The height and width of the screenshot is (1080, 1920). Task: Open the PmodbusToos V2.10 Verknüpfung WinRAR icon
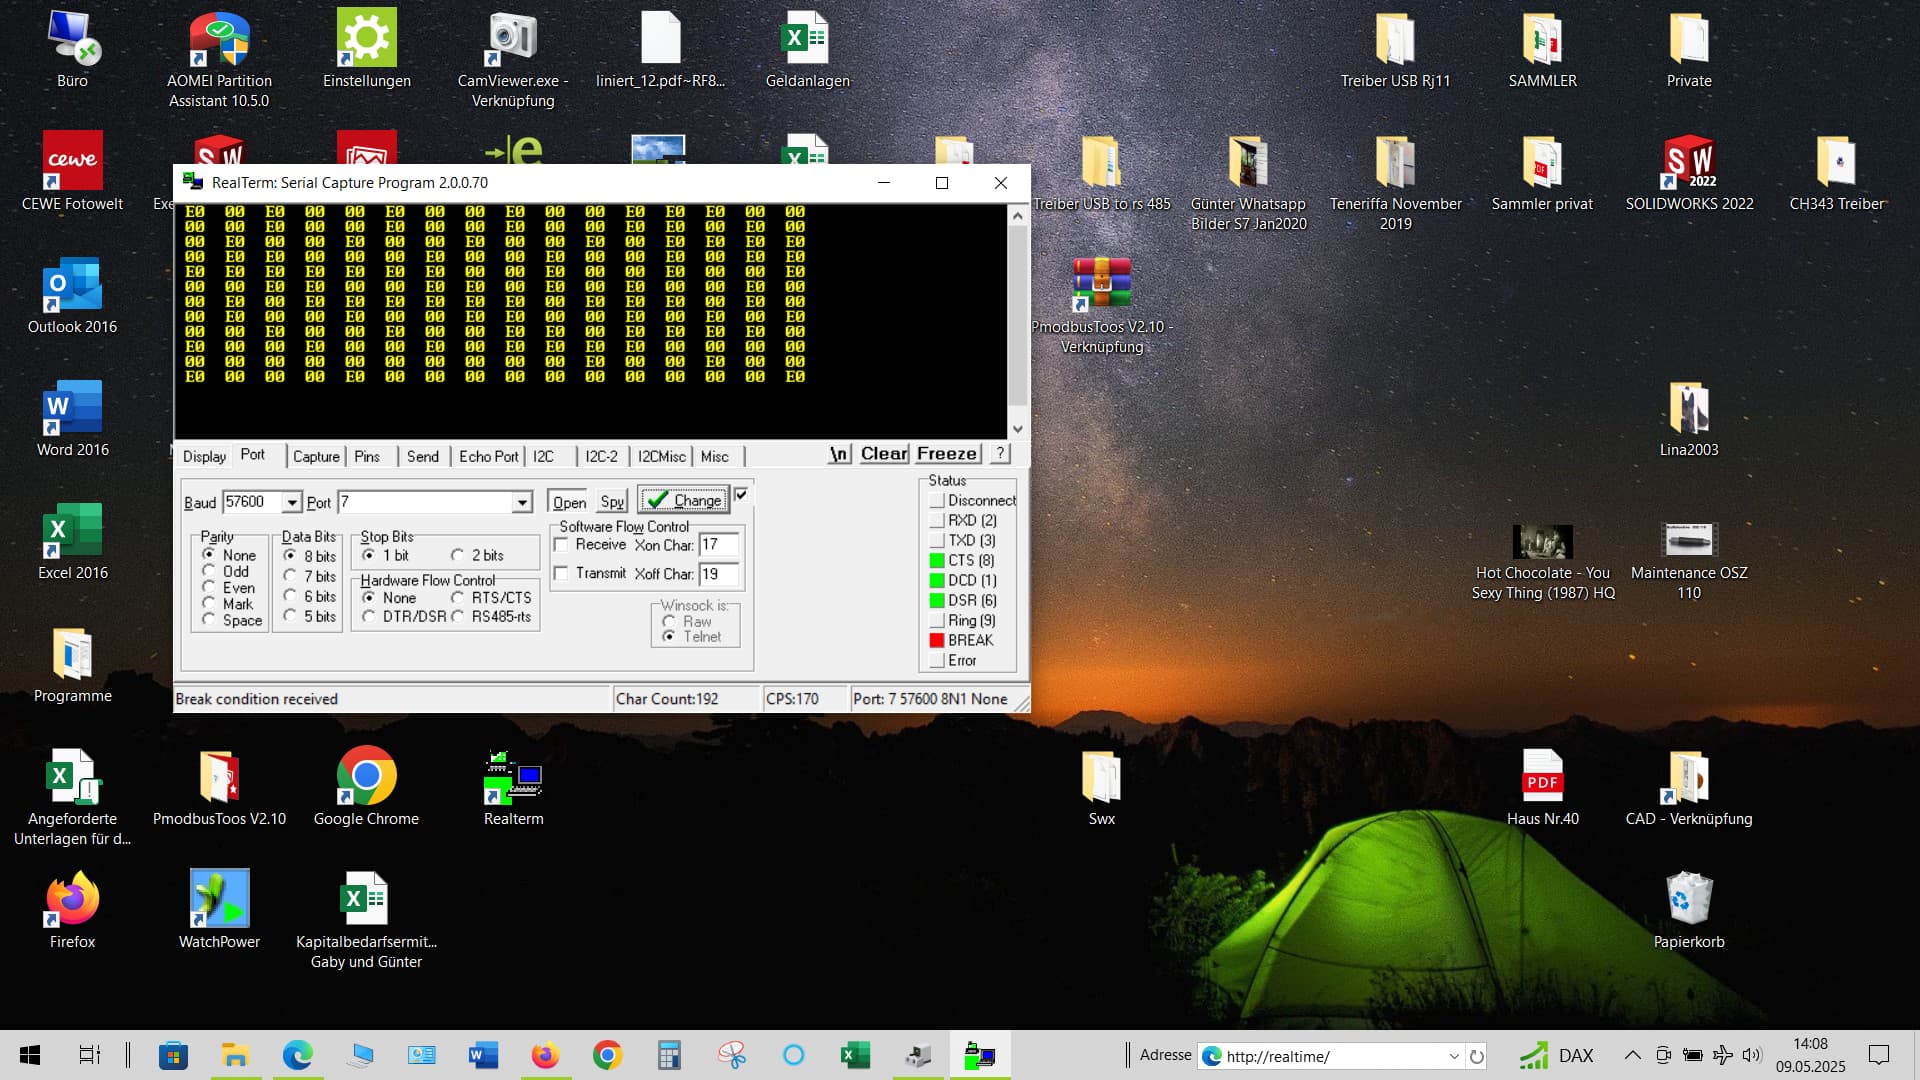[1101, 303]
